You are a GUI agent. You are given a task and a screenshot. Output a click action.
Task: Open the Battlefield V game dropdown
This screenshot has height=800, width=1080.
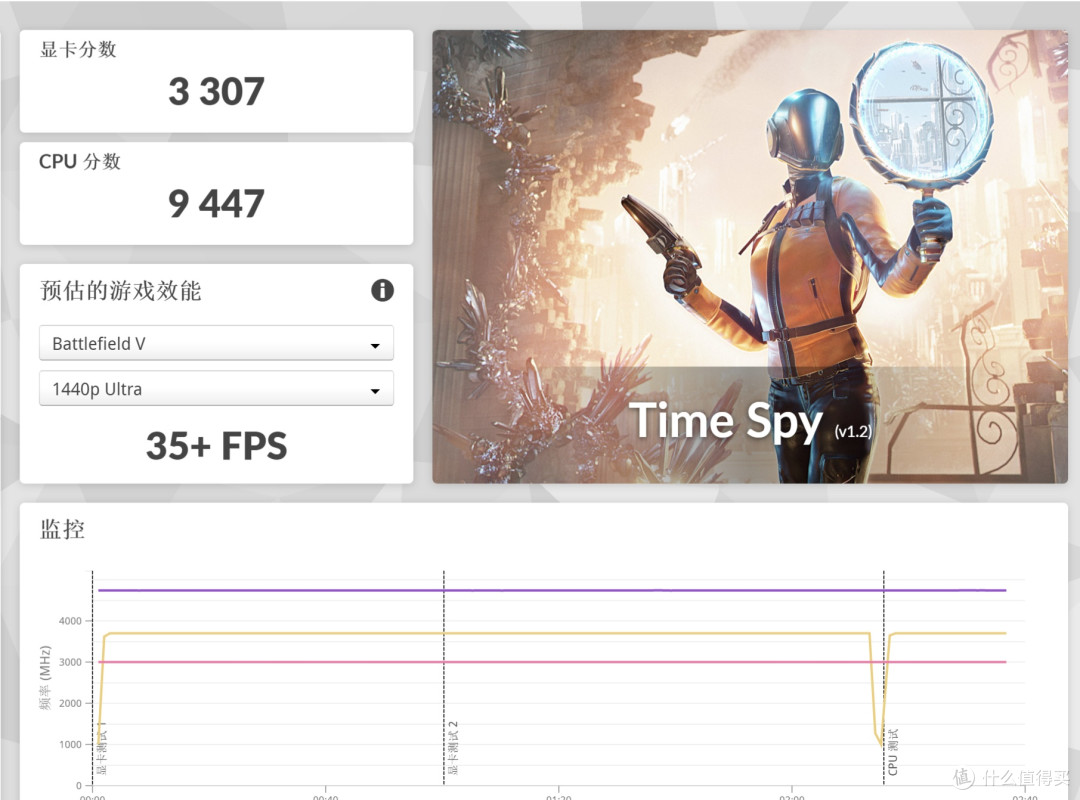[x=216, y=343]
